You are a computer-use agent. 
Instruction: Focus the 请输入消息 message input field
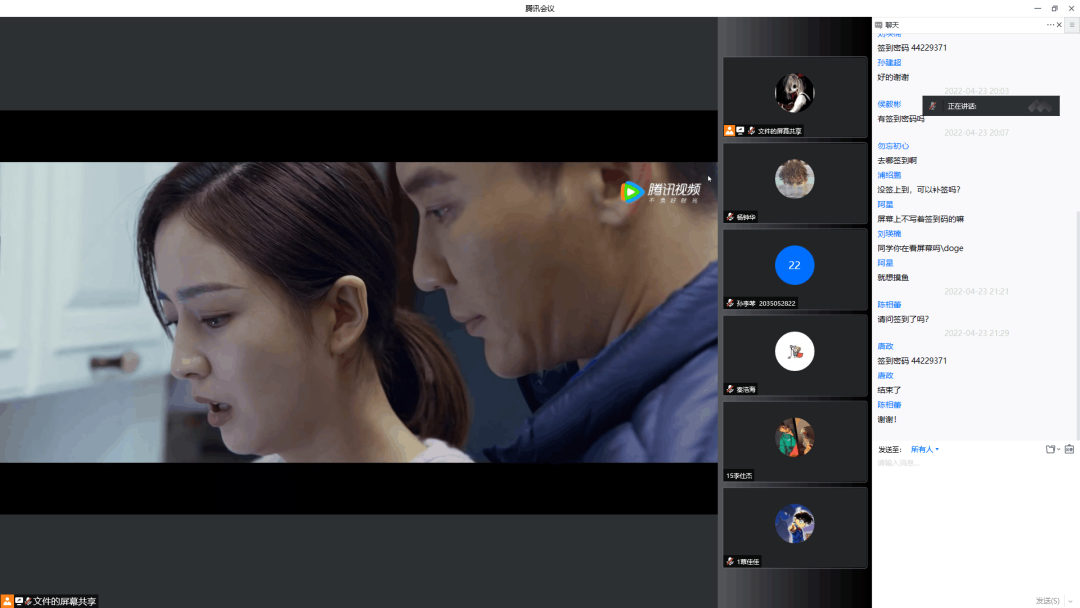tap(975, 523)
